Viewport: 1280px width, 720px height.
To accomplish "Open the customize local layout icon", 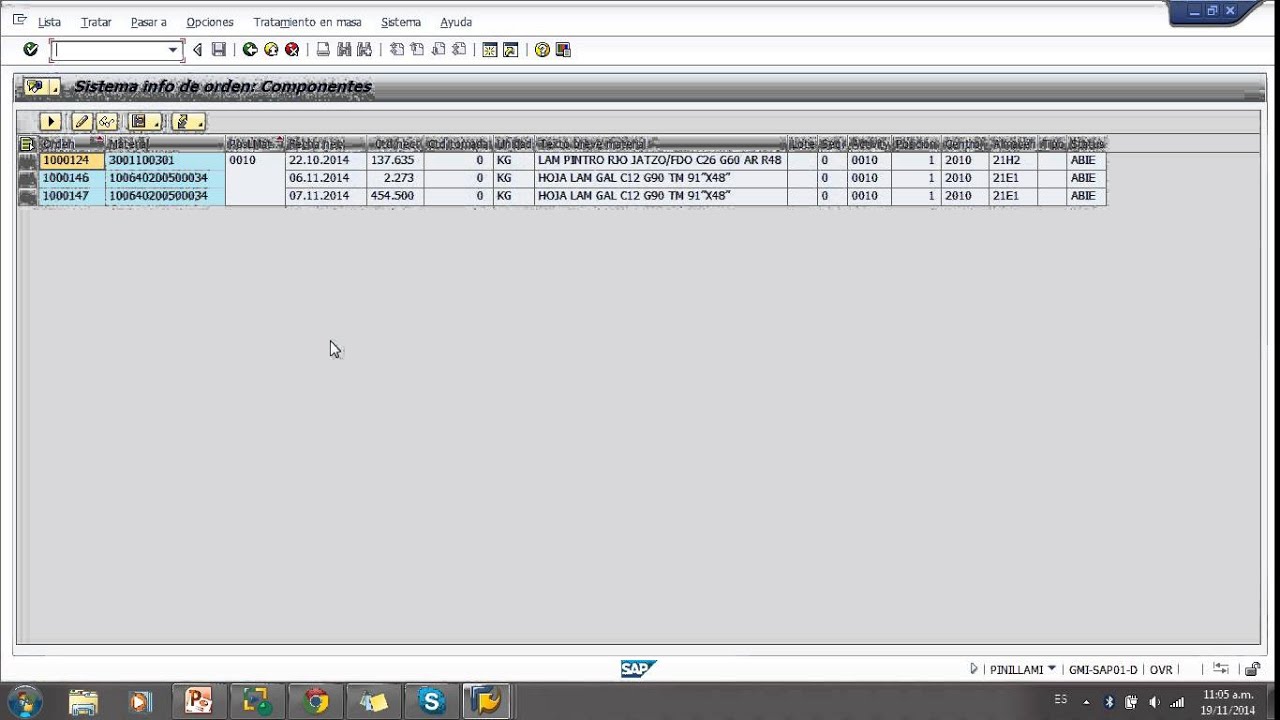I will point(563,49).
